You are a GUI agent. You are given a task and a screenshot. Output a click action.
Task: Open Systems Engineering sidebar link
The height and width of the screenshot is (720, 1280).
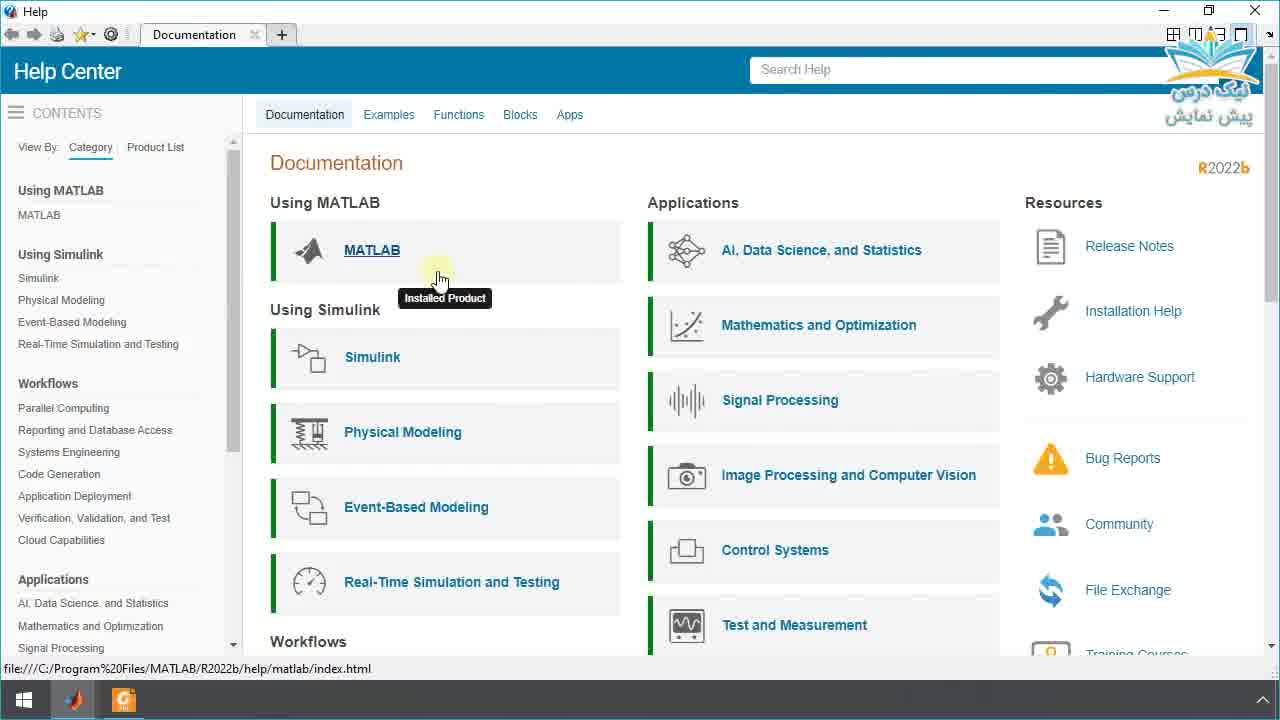point(69,452)
